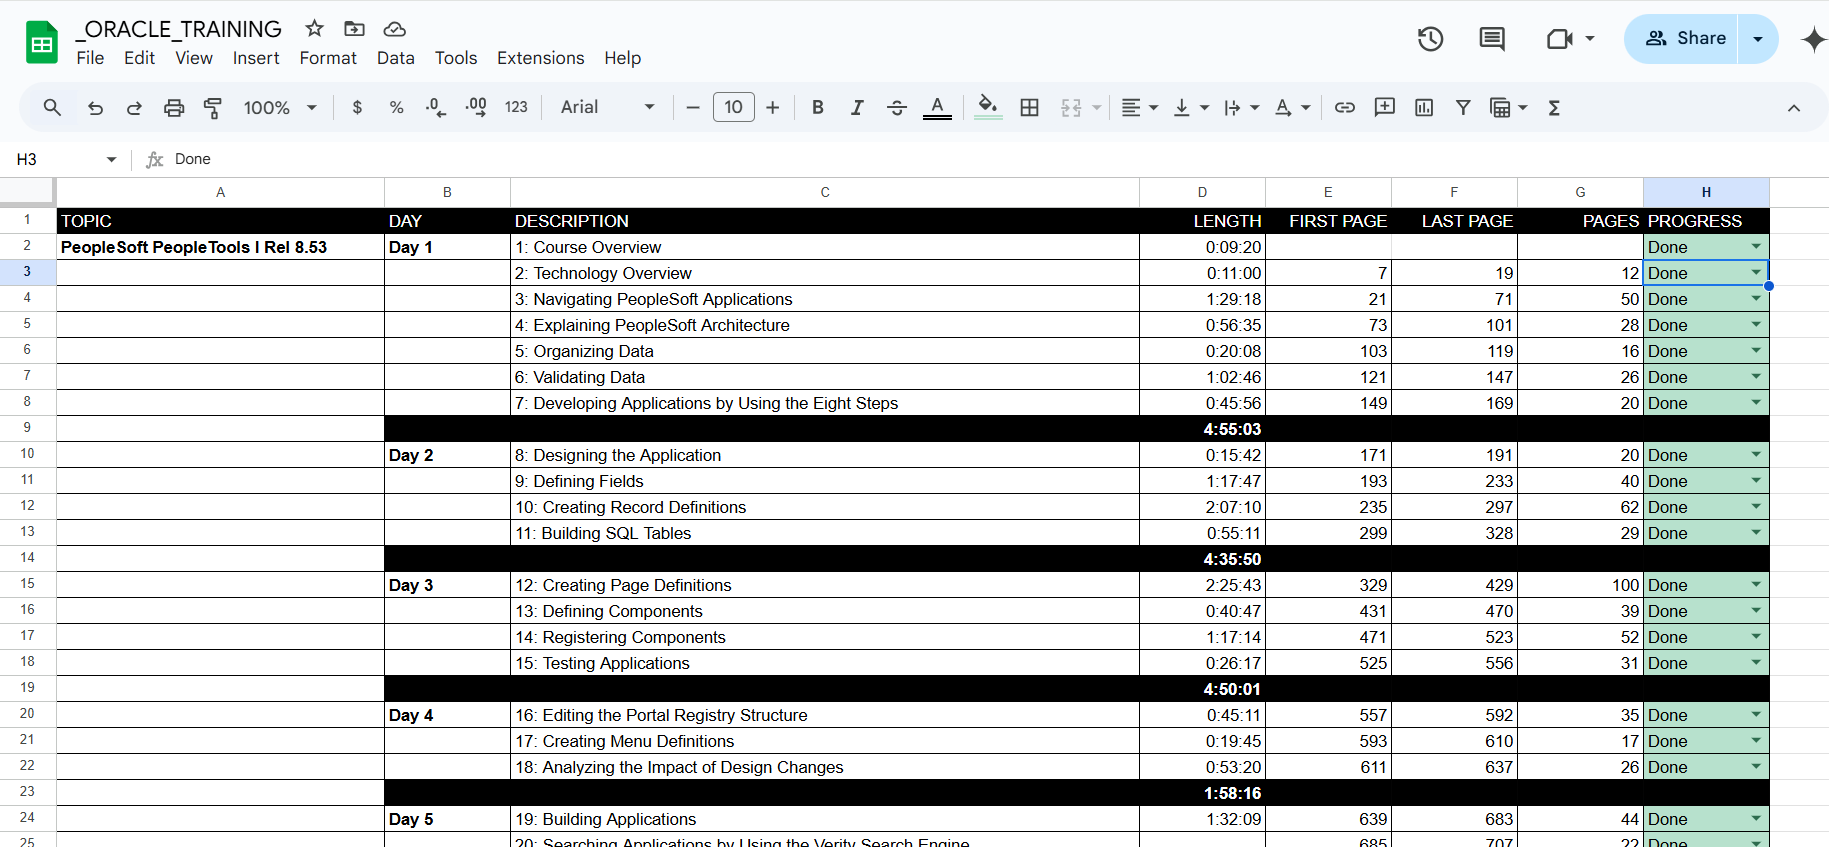Click the document title _ORACLE_TRAINING

[x=179, y=29]
